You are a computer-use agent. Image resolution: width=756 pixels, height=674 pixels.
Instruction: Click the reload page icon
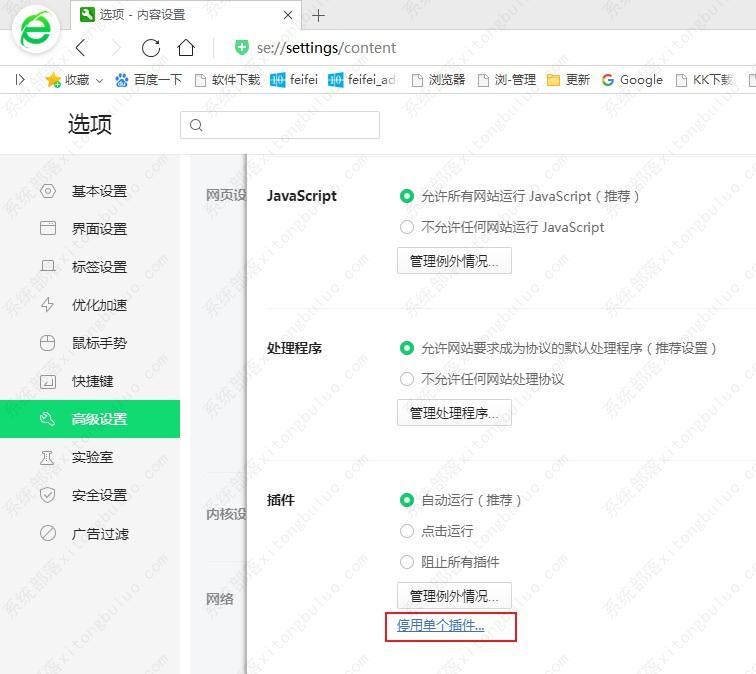(x=151, y=48)
